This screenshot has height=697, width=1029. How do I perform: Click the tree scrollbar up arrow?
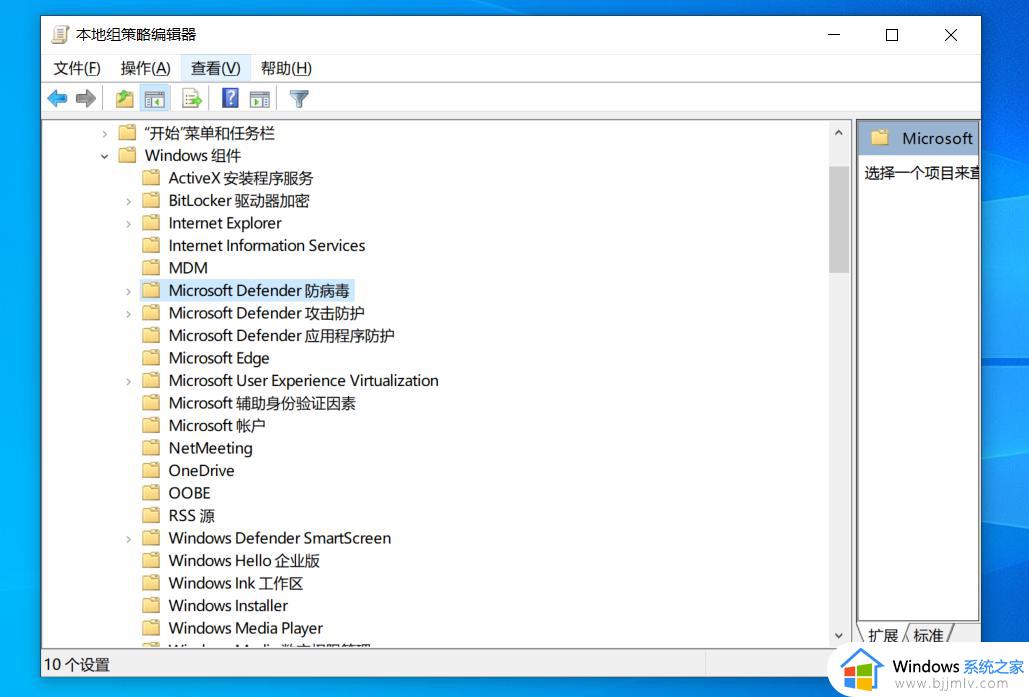point(839,133)
